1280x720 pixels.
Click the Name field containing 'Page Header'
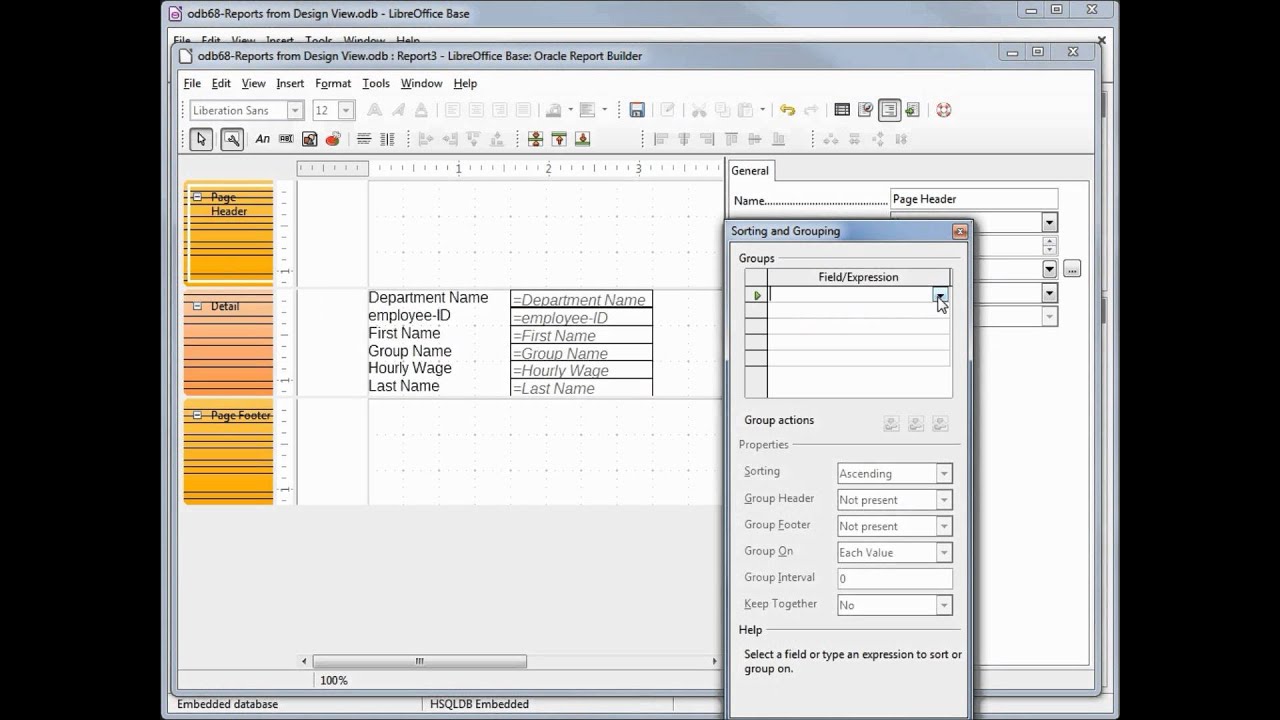click(x=973, y=199)
